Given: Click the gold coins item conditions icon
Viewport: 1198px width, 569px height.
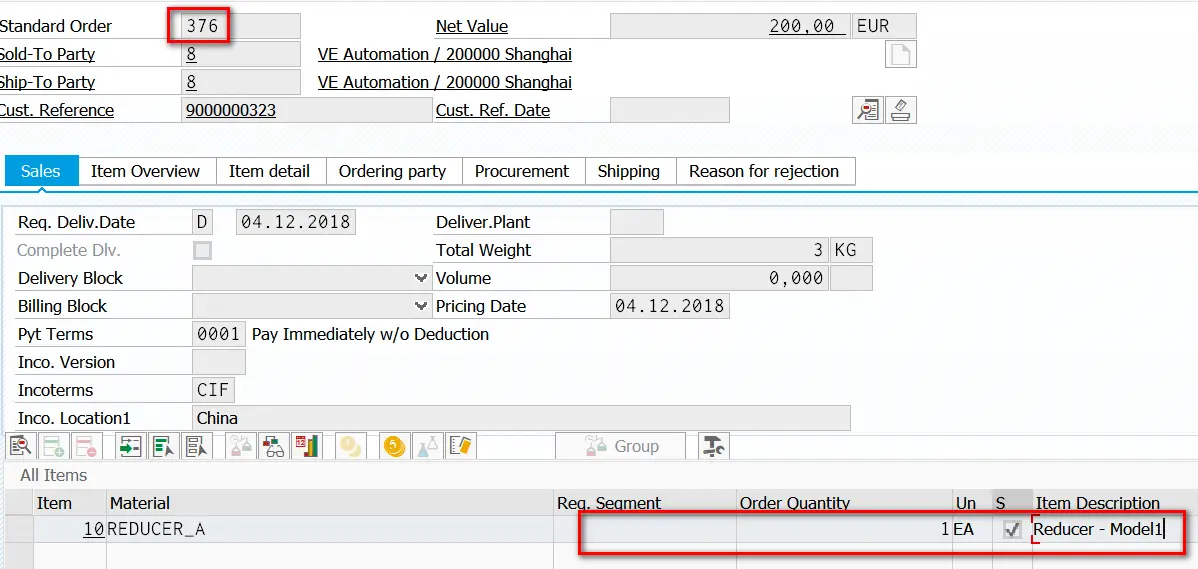Looking at the screenshot, I should [394, 445].
